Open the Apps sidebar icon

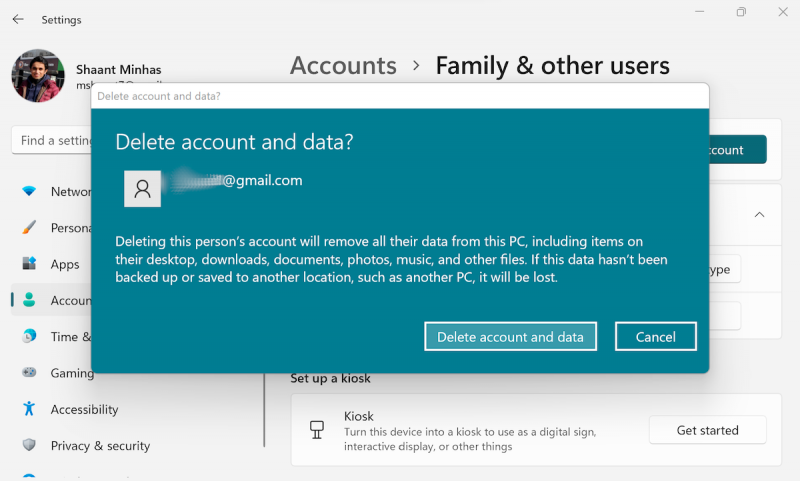(x=30, y=264)
